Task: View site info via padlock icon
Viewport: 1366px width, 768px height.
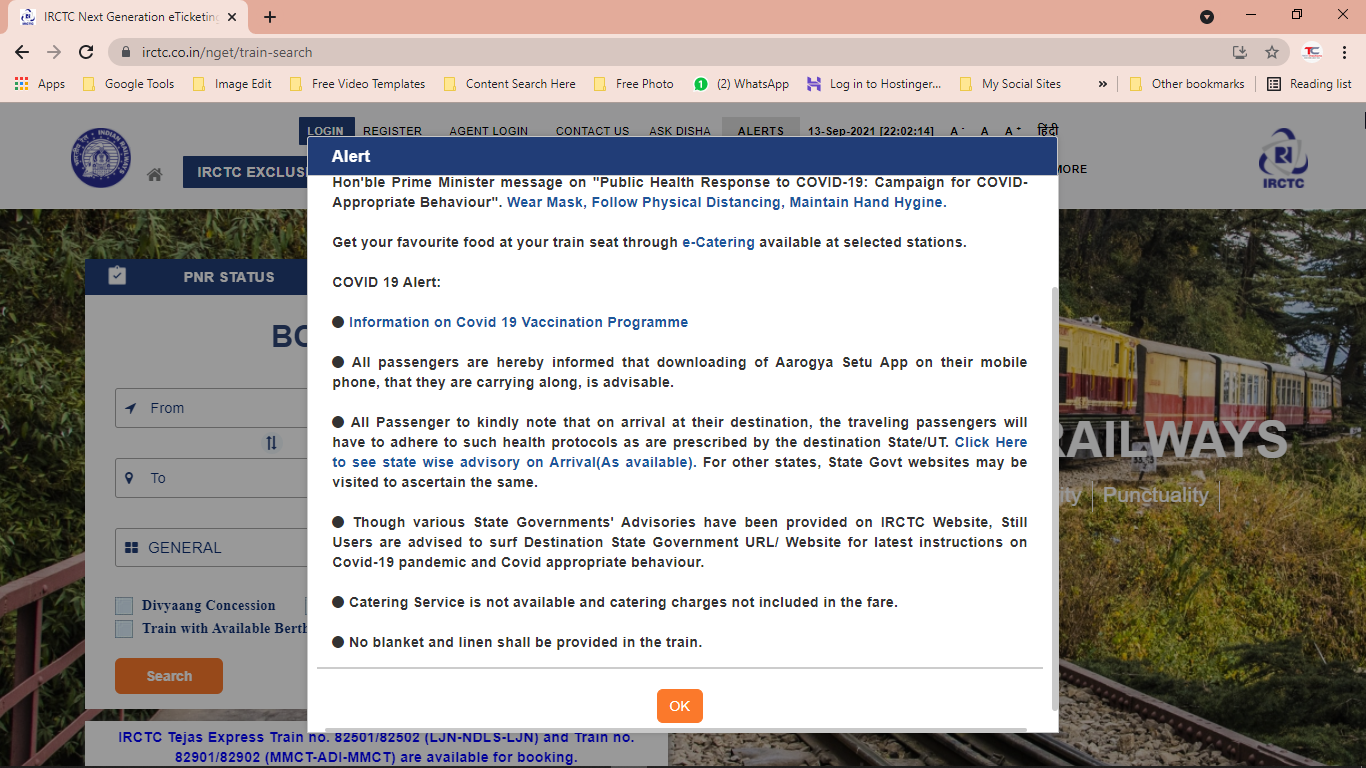Action: click(126, 52)
